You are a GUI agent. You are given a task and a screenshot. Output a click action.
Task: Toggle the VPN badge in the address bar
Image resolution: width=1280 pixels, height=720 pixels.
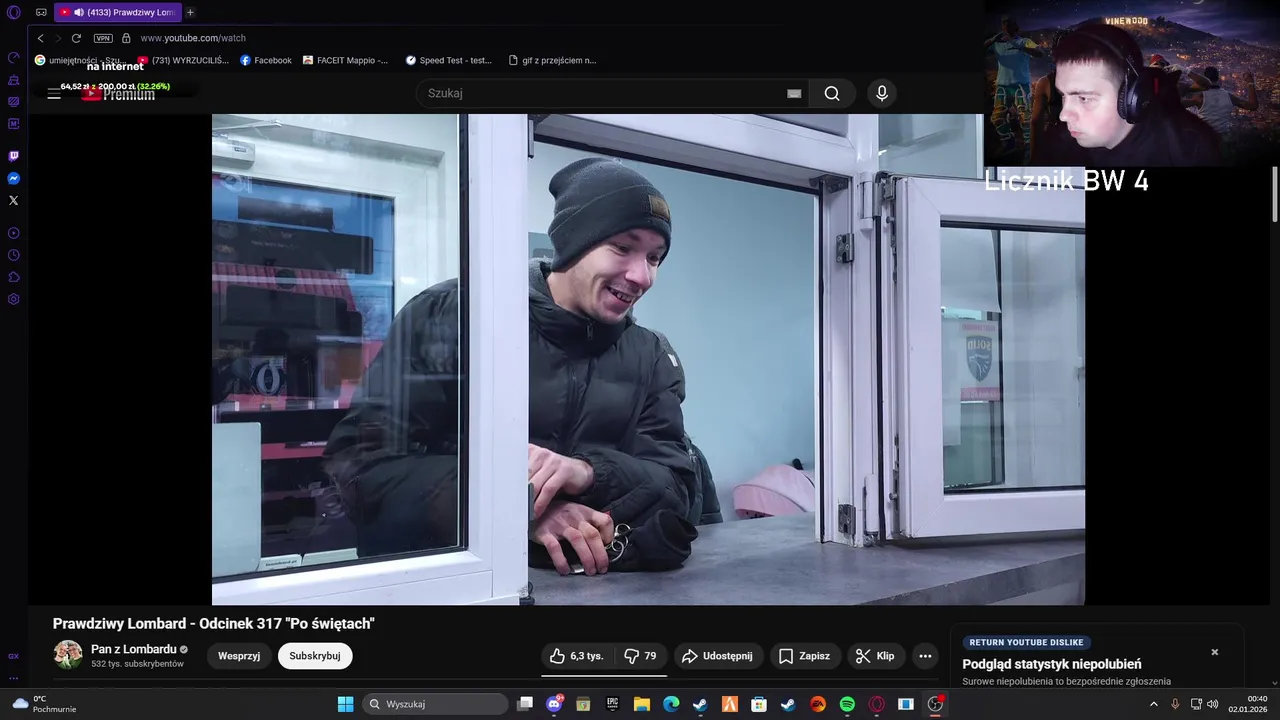(103, 38)
